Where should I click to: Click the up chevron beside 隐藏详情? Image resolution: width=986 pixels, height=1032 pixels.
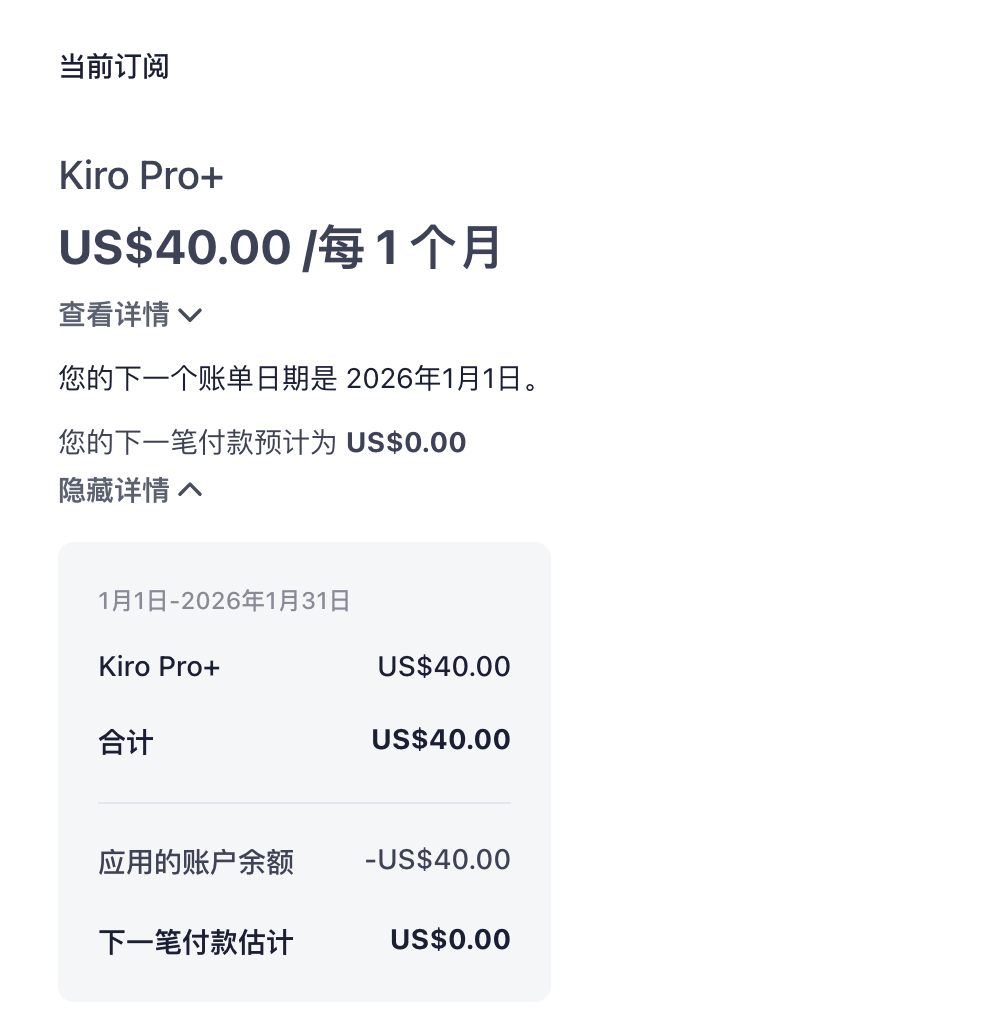[190, 490]
